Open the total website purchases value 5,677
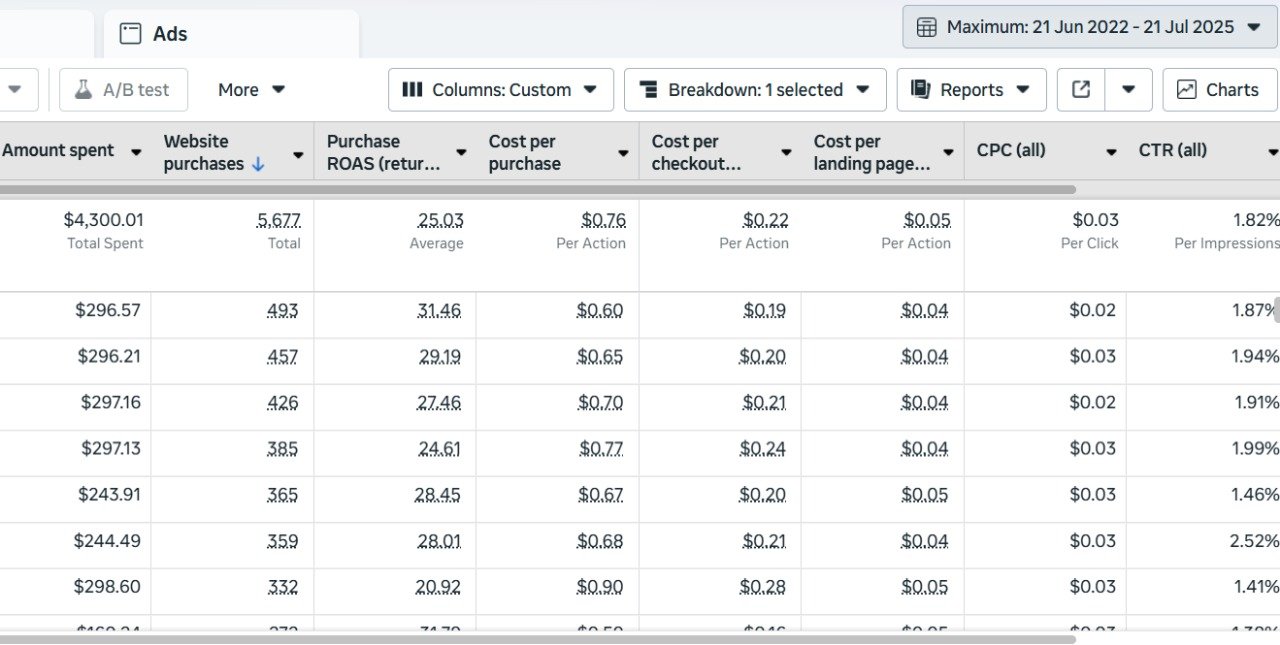The width and height of the screenshot is (1280, 645). 279,220
